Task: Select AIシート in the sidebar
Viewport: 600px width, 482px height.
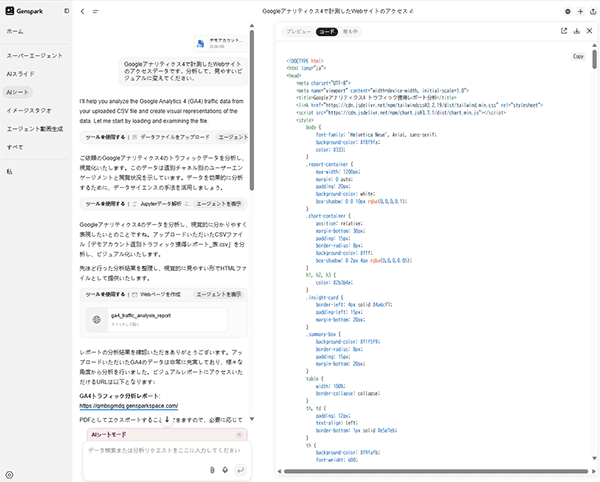Action: pos(18,92)
